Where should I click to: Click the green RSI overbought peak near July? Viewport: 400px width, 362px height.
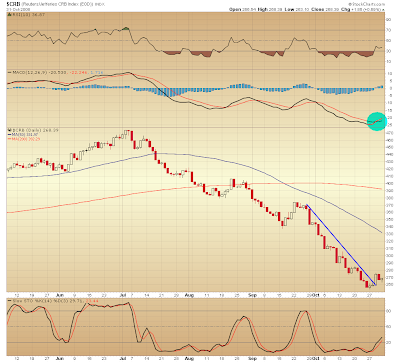point(125,28)
